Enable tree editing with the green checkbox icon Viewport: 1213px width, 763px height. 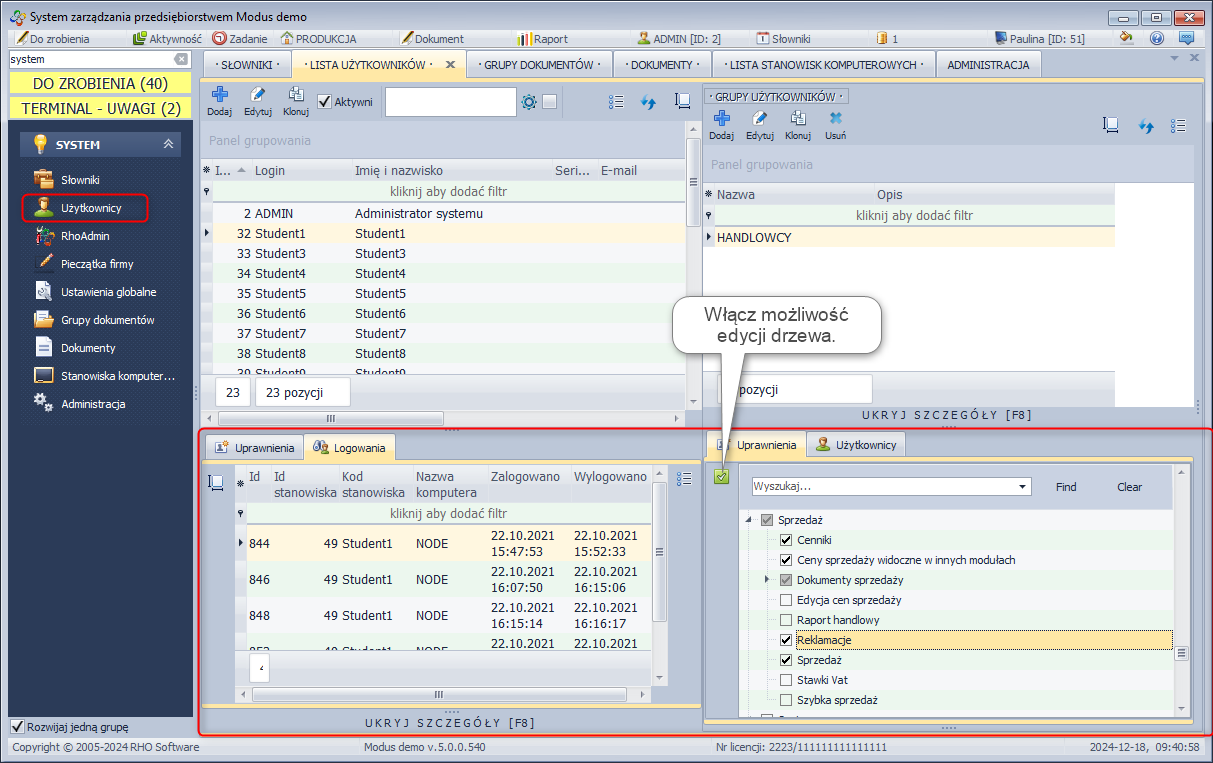pos(721,477)
